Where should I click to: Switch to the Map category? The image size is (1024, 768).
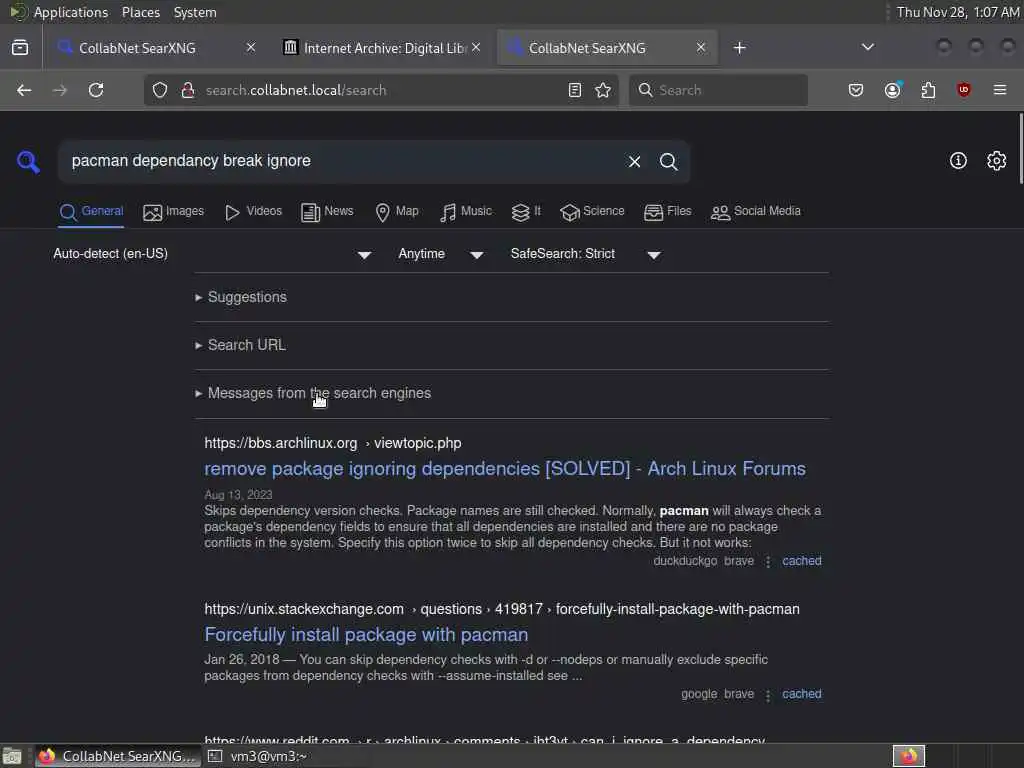[397, 212]
